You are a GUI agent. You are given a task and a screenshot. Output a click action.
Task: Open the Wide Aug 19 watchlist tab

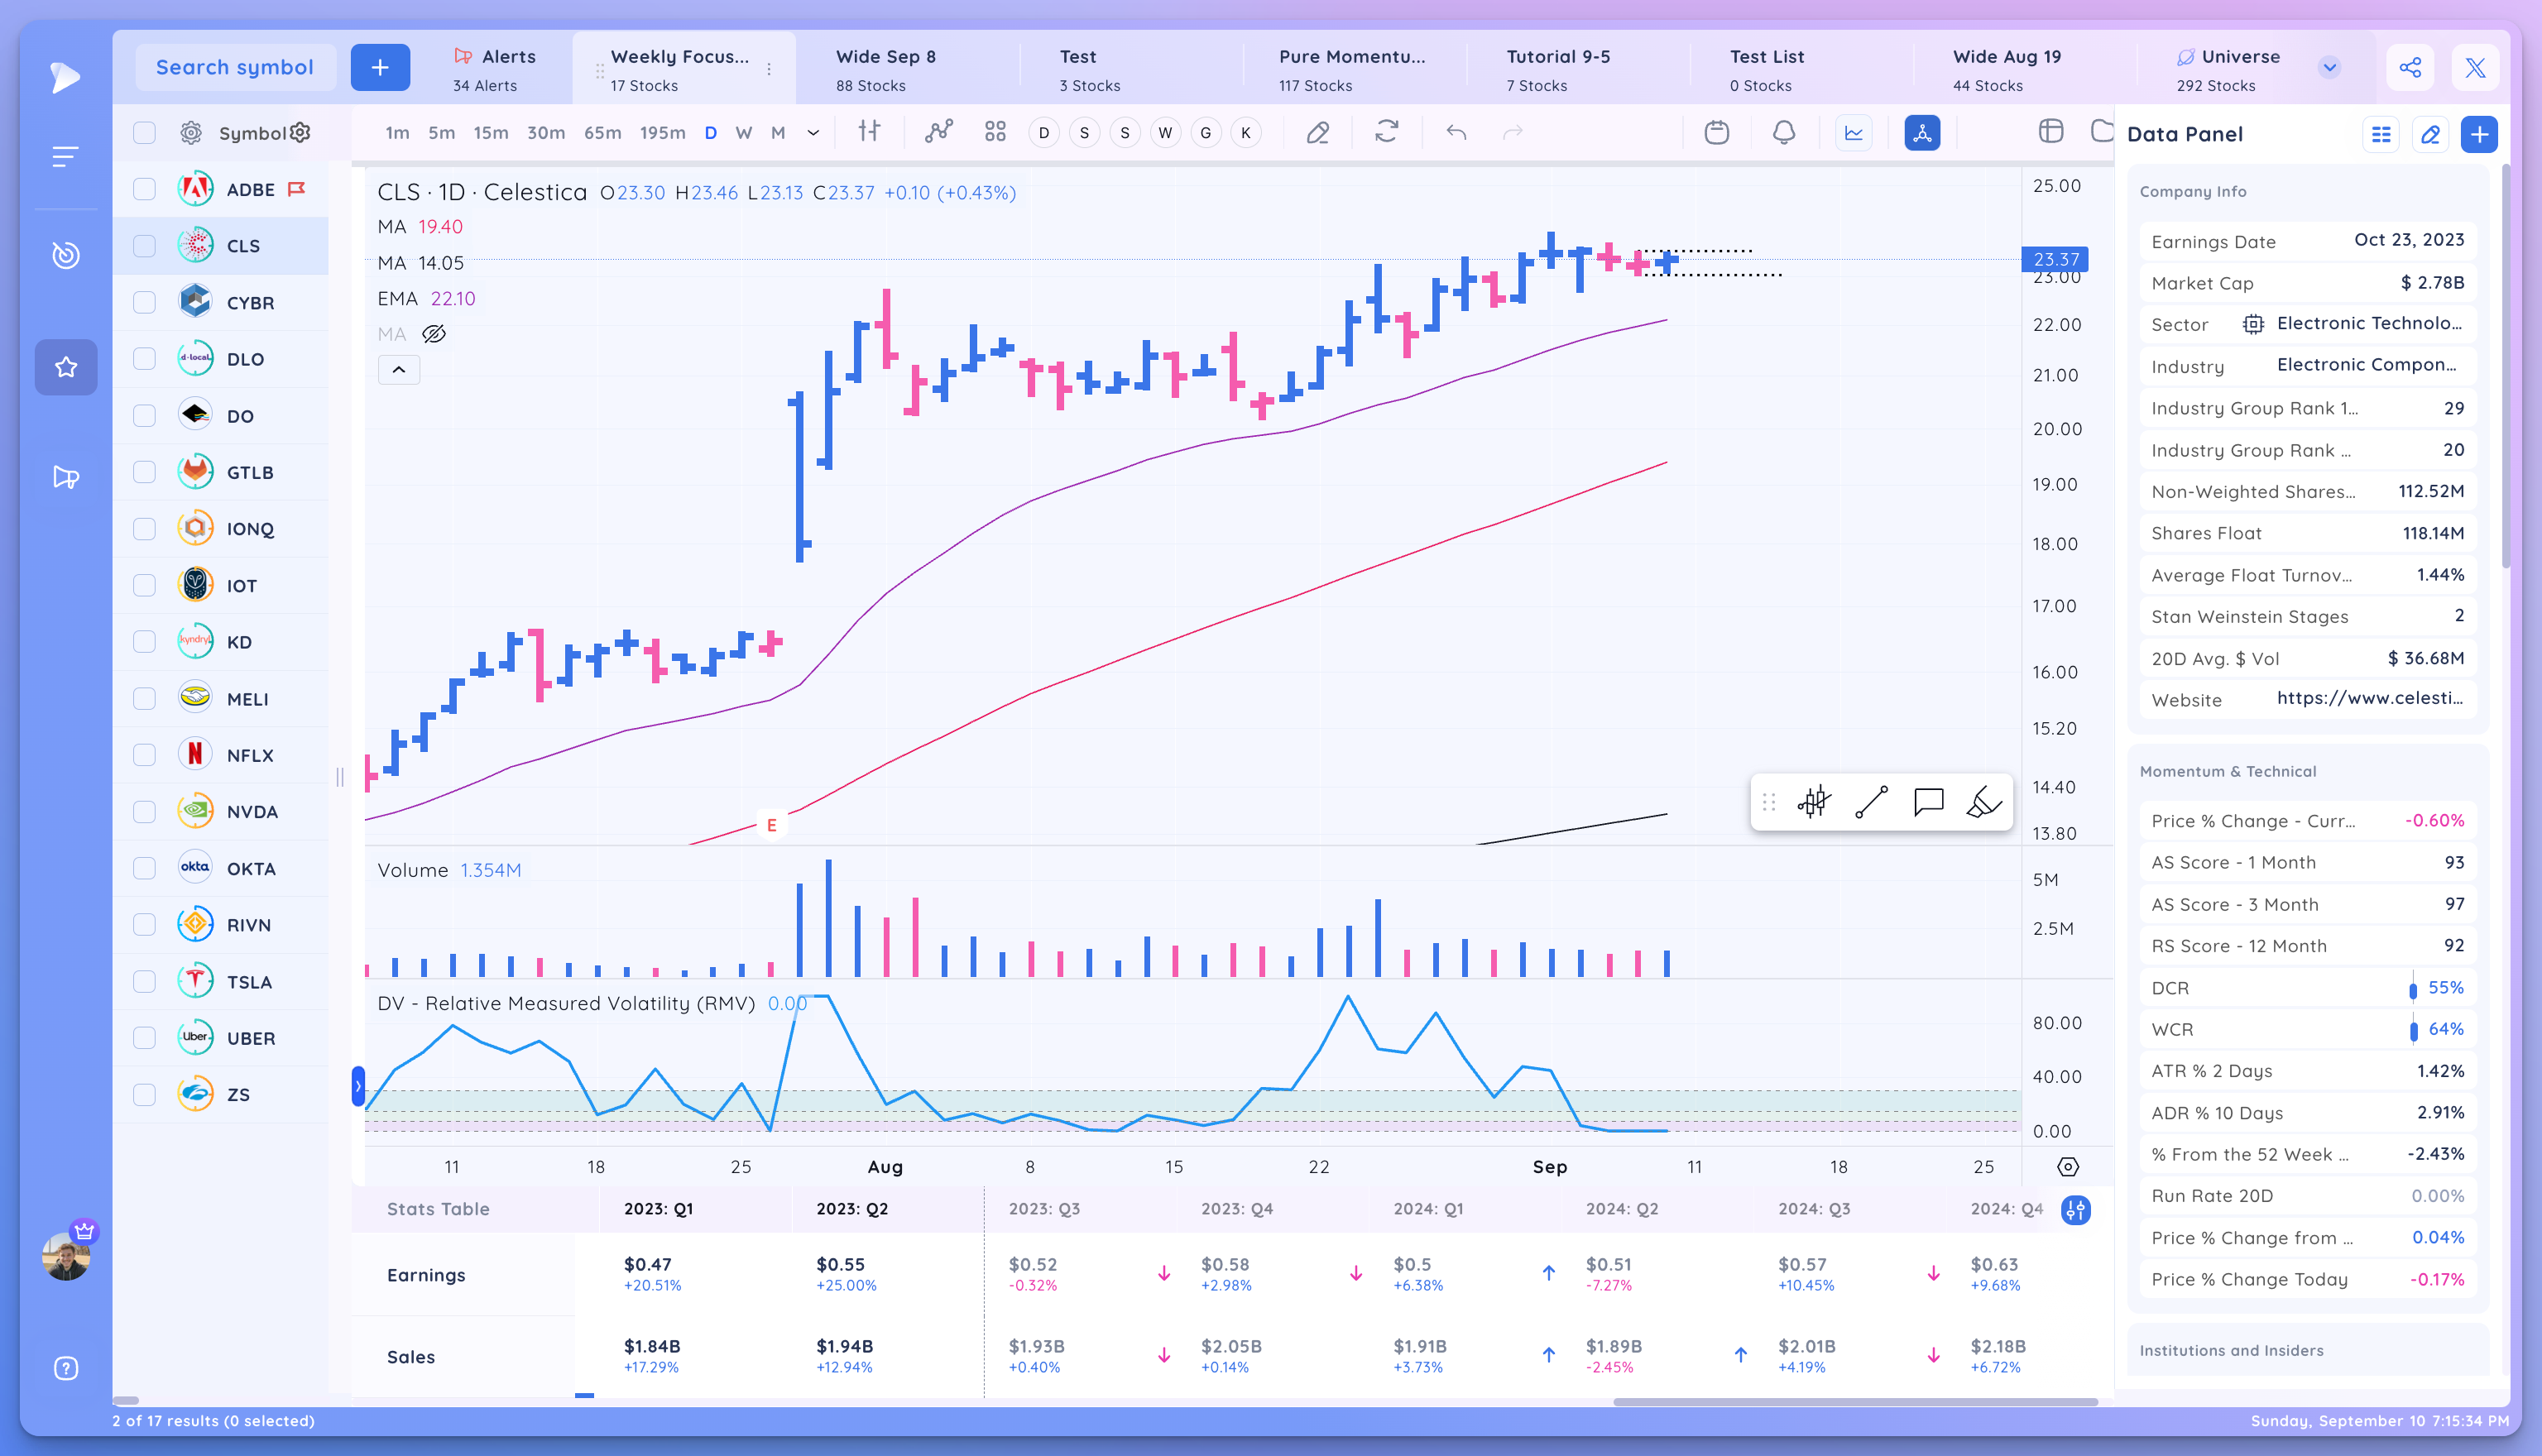click(x=2006, y=69)
